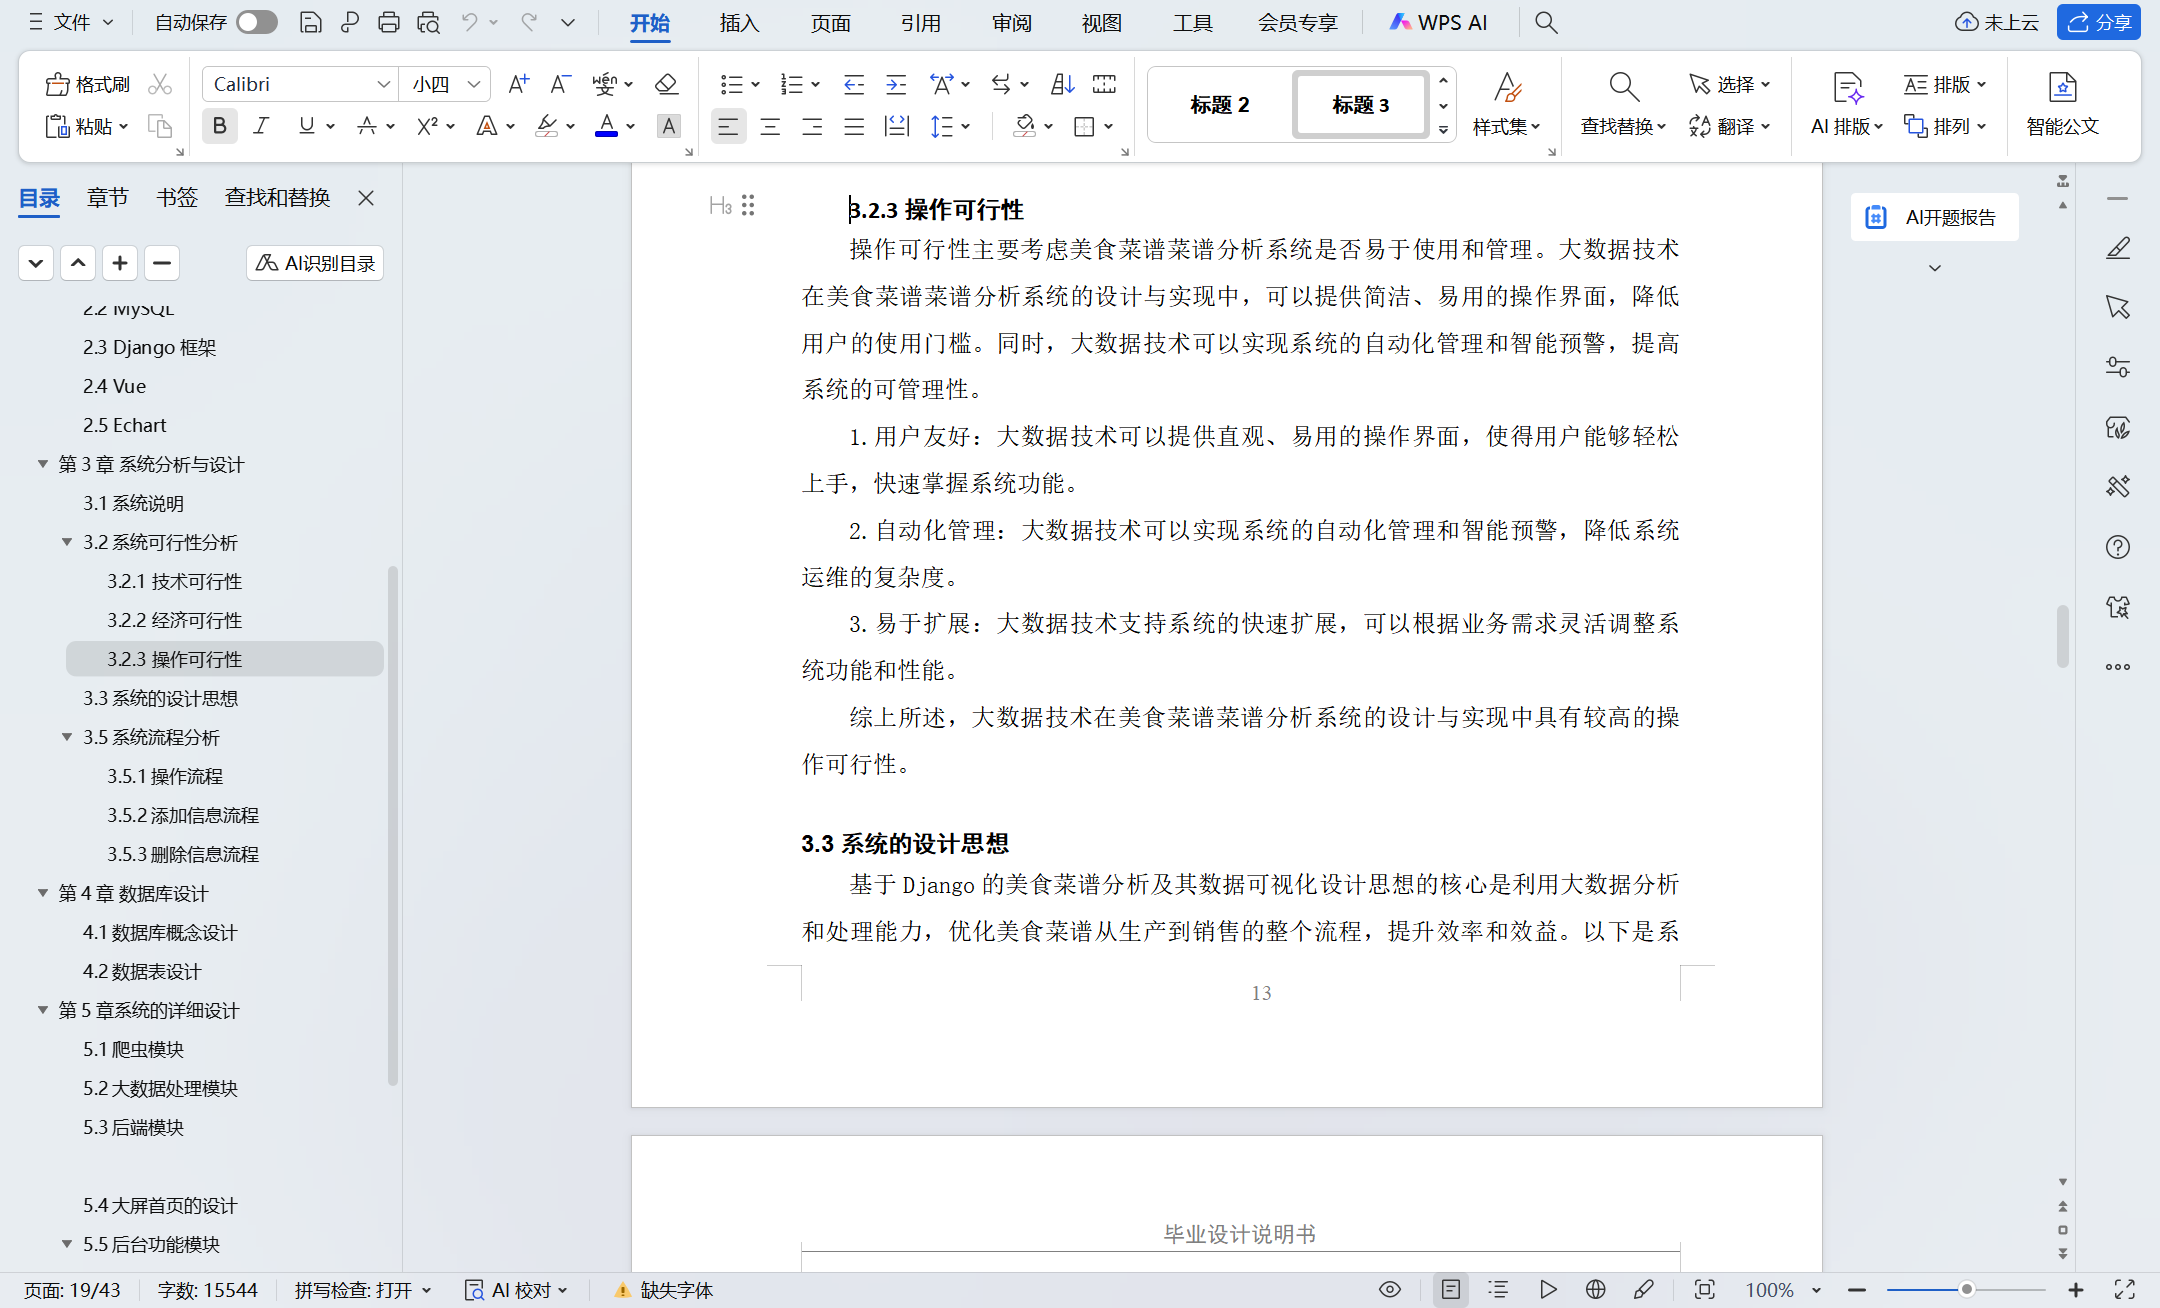
Task: Go to 3.3 系统的设计思想 heading
Action: point(160,698)
